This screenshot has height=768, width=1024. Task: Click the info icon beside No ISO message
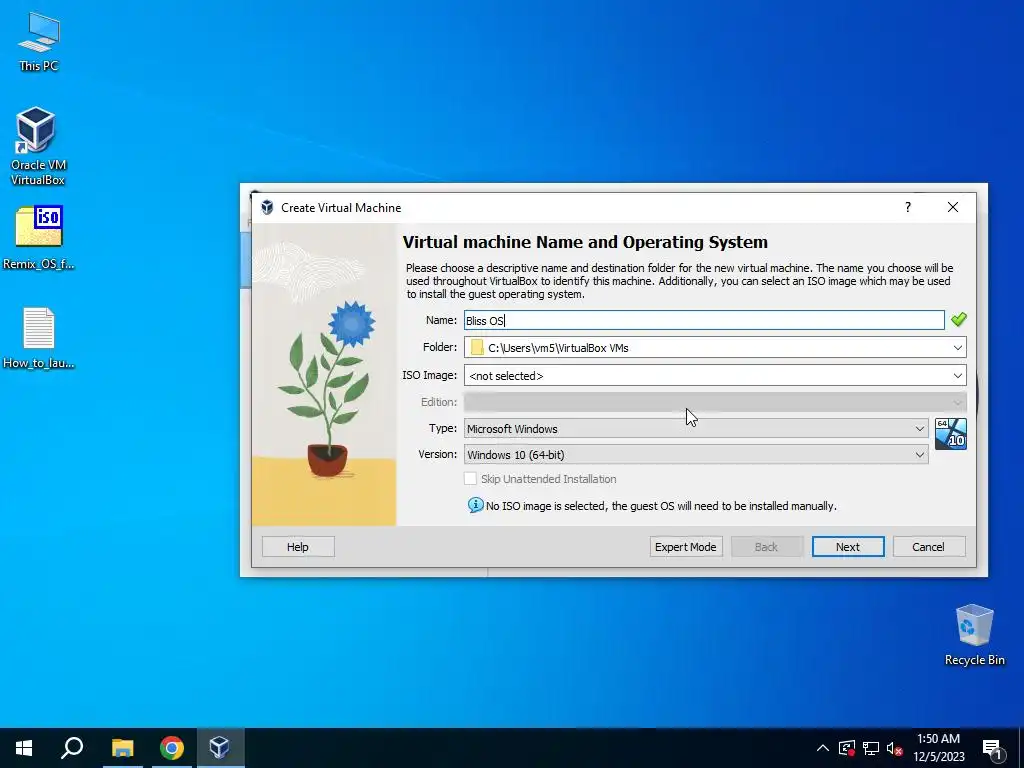[475, 505]
